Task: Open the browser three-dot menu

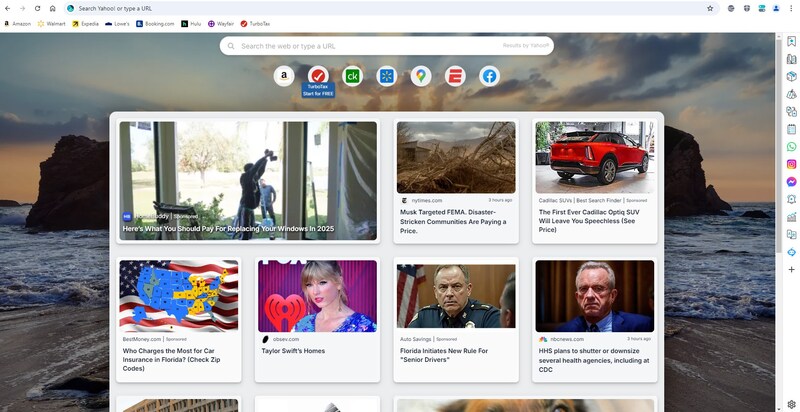Action: click(x=791, y=8)
